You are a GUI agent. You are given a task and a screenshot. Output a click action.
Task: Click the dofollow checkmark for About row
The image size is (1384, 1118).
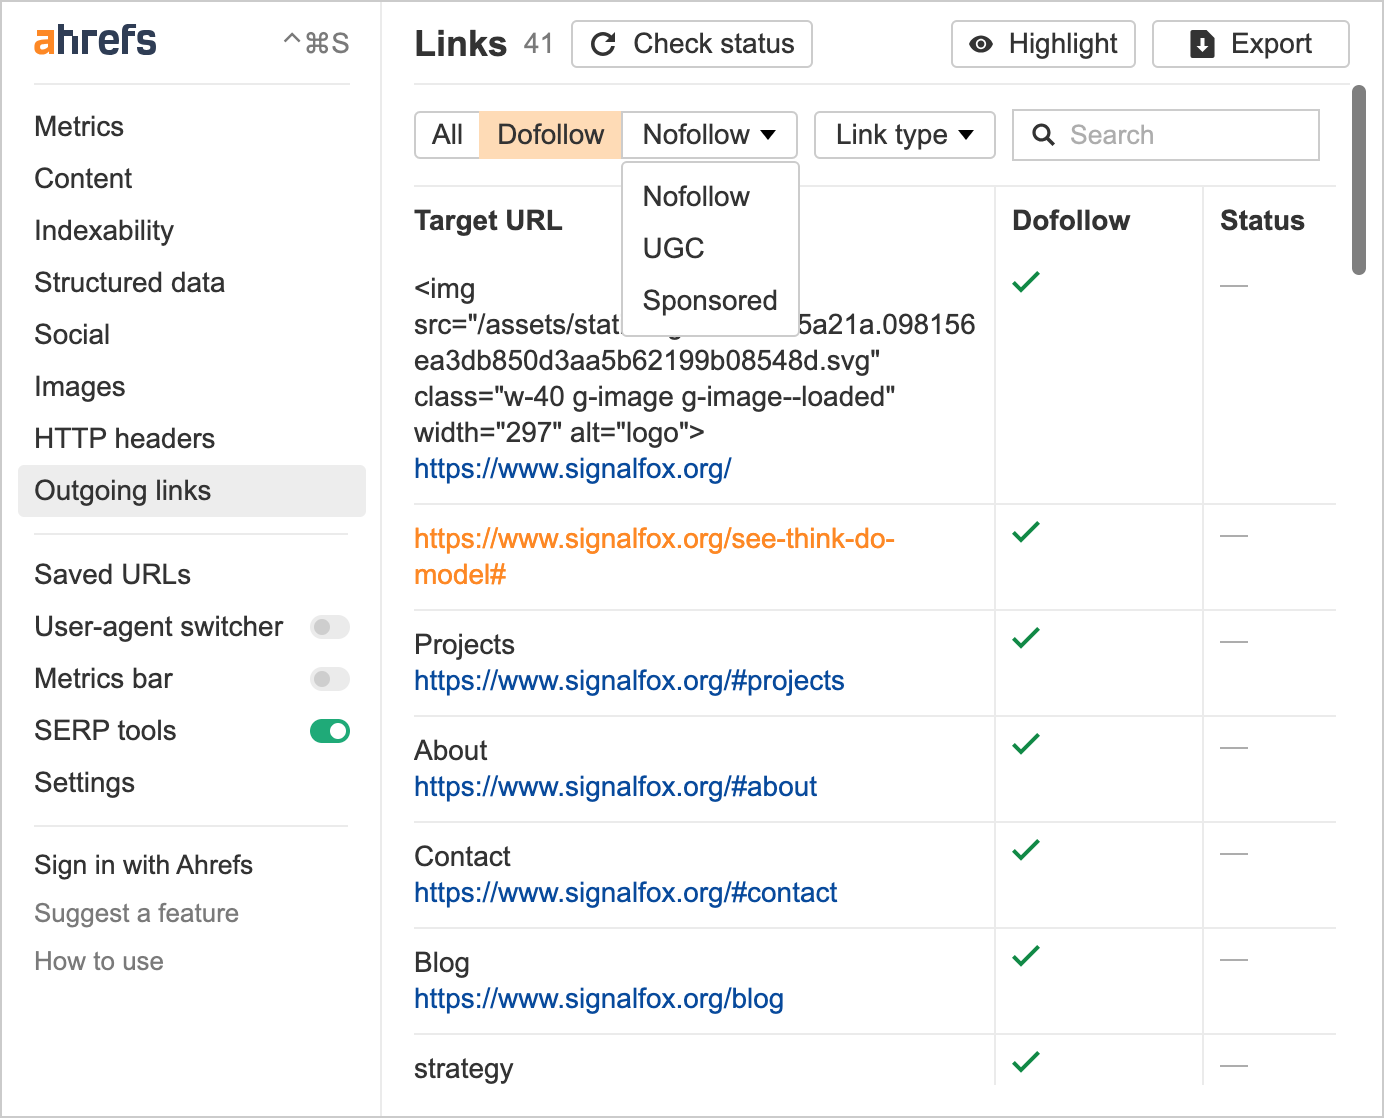tap(1026, 744)
